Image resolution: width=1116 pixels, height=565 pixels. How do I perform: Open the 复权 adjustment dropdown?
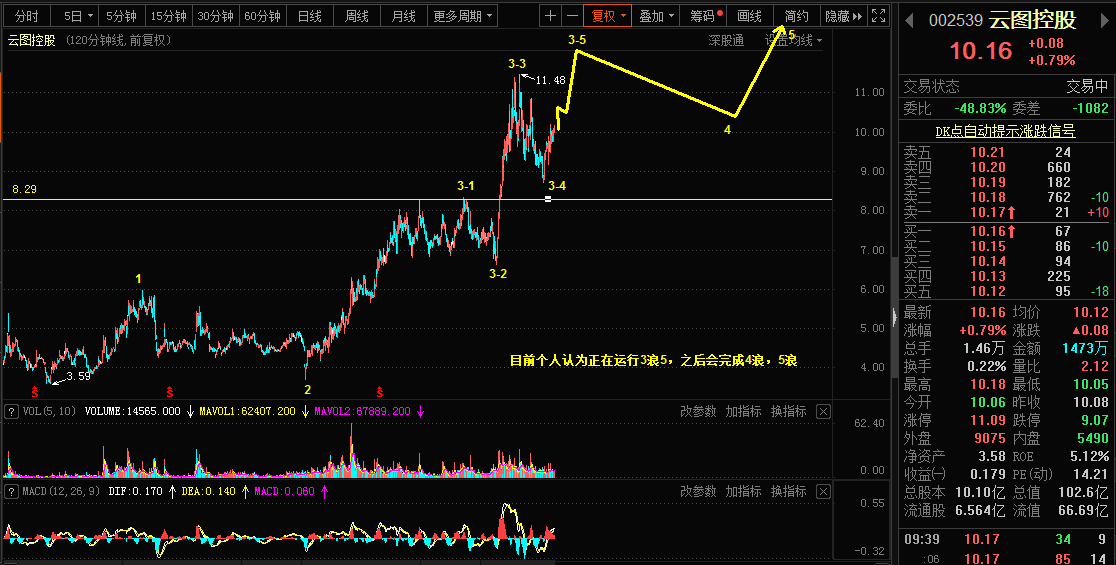tap(609, 16)
